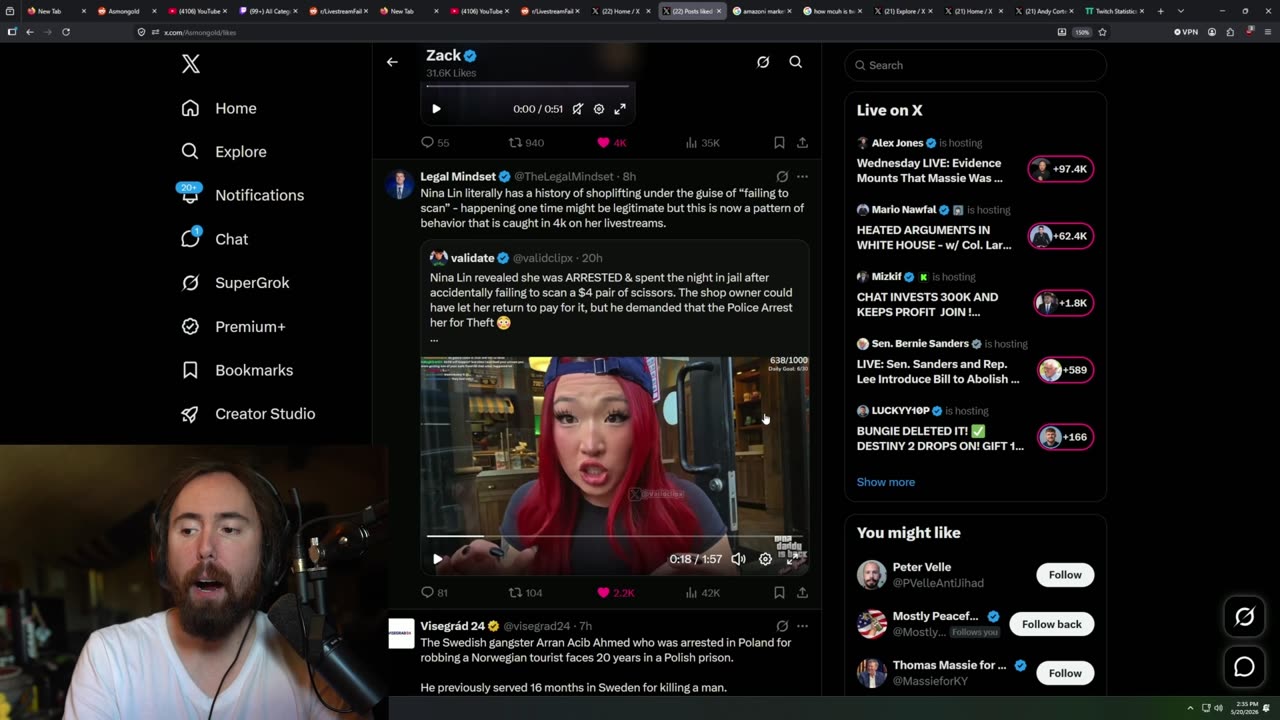Image resolution: width=1280 pixels, height=720 pixels.
Task: Bookmark the Legal Mindset post
Action: point(779,593)
